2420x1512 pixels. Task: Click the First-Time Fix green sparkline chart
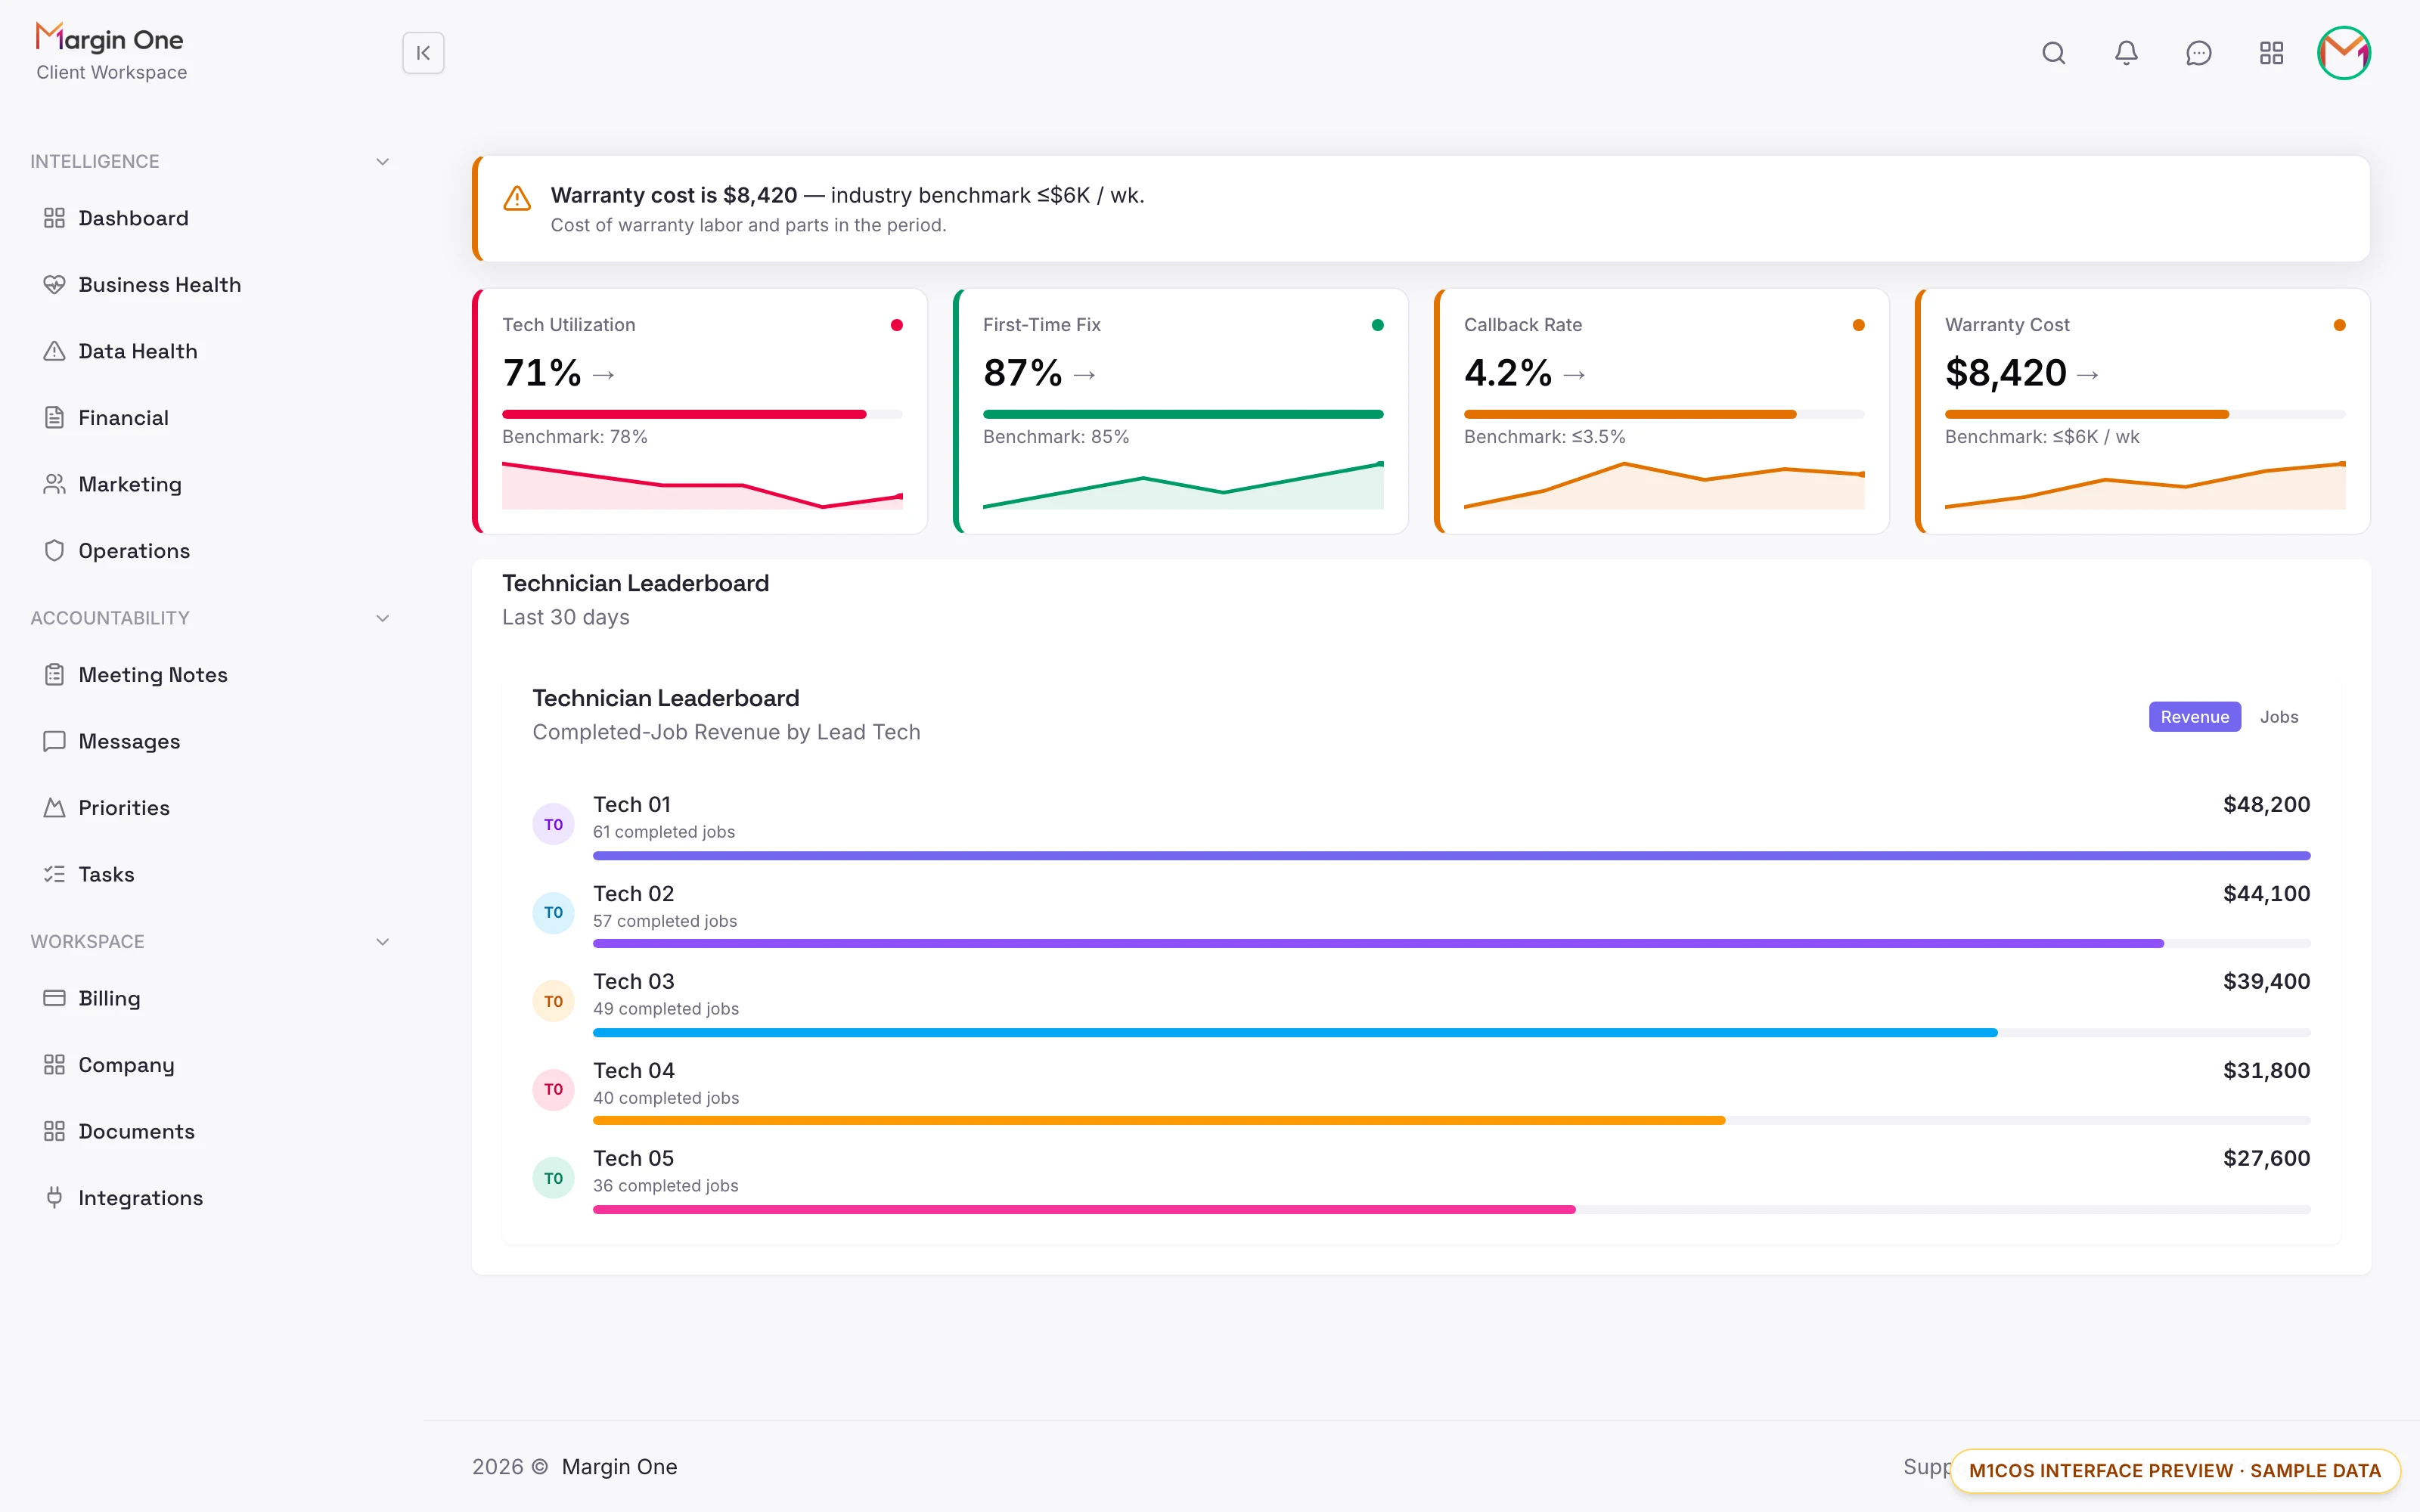click(1183, 485)
